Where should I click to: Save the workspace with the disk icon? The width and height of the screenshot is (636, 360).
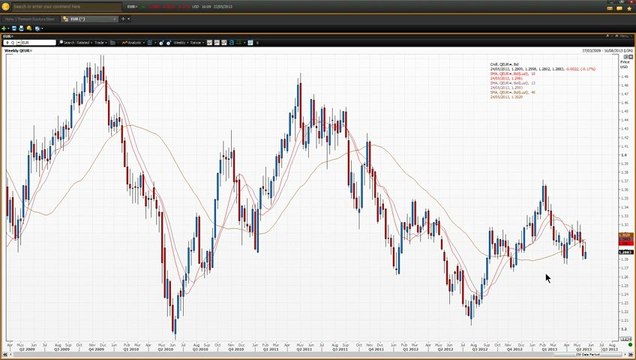coord(14,28)
